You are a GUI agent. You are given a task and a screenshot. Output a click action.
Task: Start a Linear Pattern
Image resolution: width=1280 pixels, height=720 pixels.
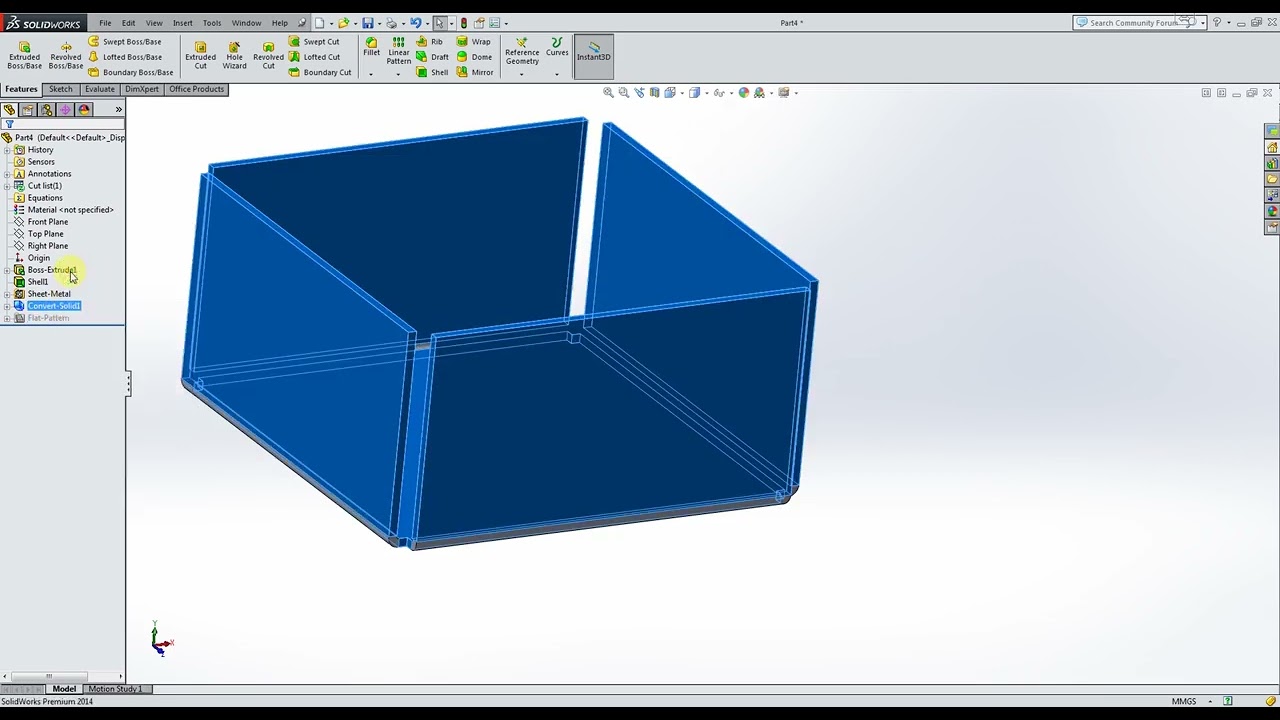[398, 50]
